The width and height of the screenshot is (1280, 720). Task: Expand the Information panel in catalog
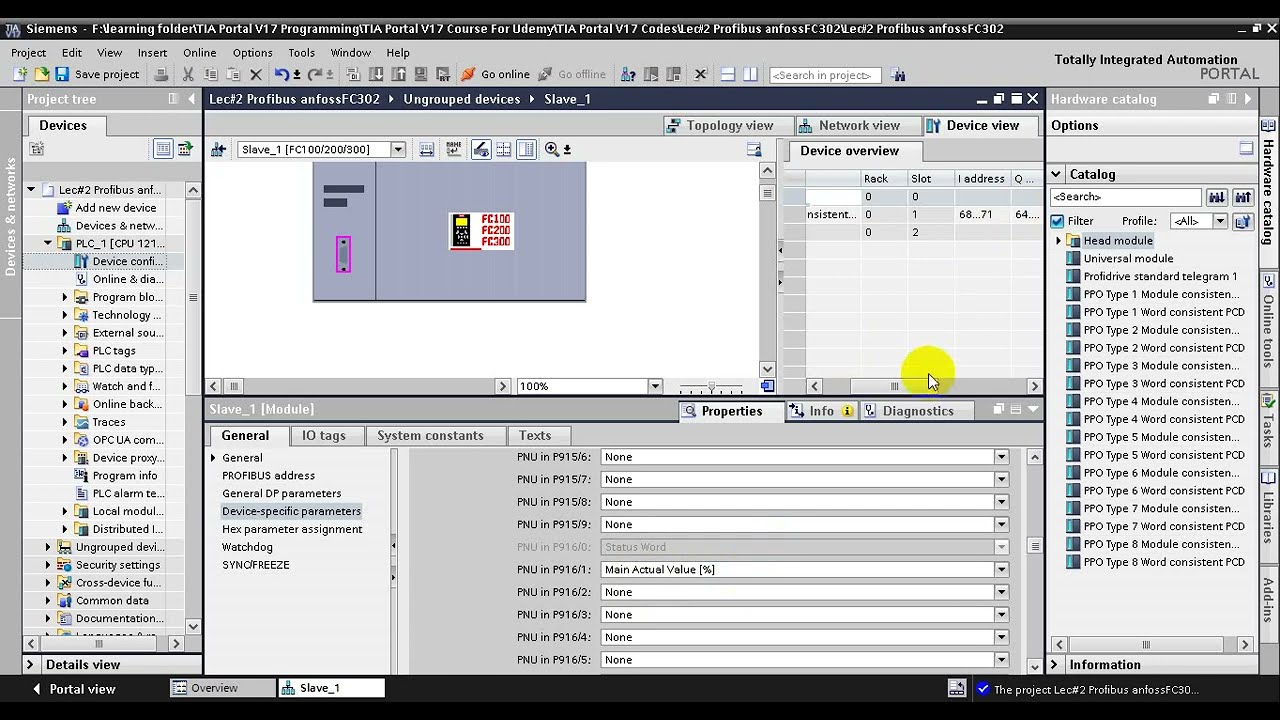pos(1054,664)
